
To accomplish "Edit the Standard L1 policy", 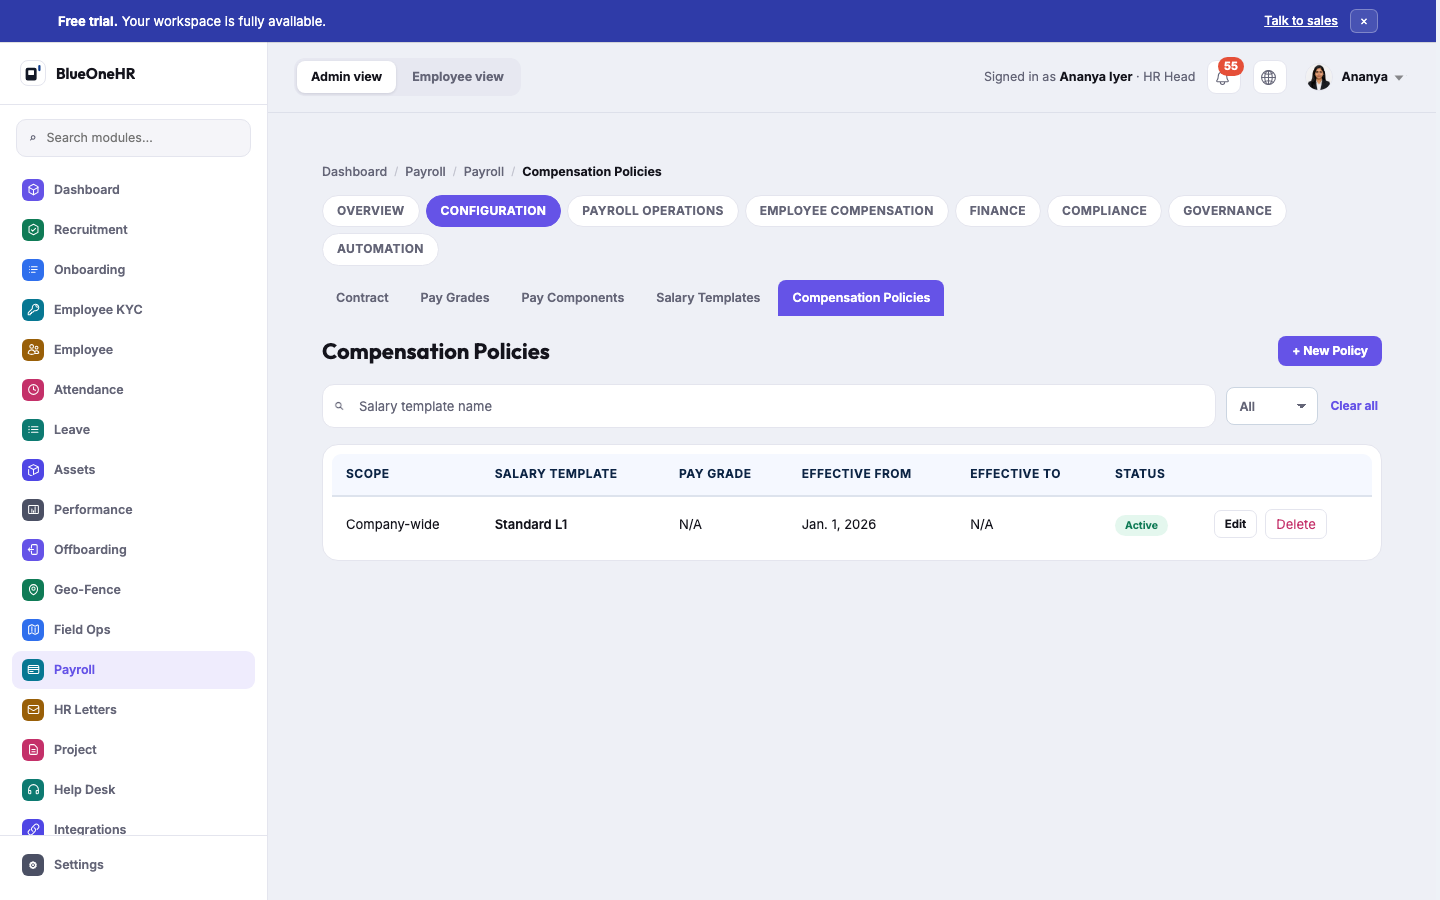I will (x=1235, y=524).
